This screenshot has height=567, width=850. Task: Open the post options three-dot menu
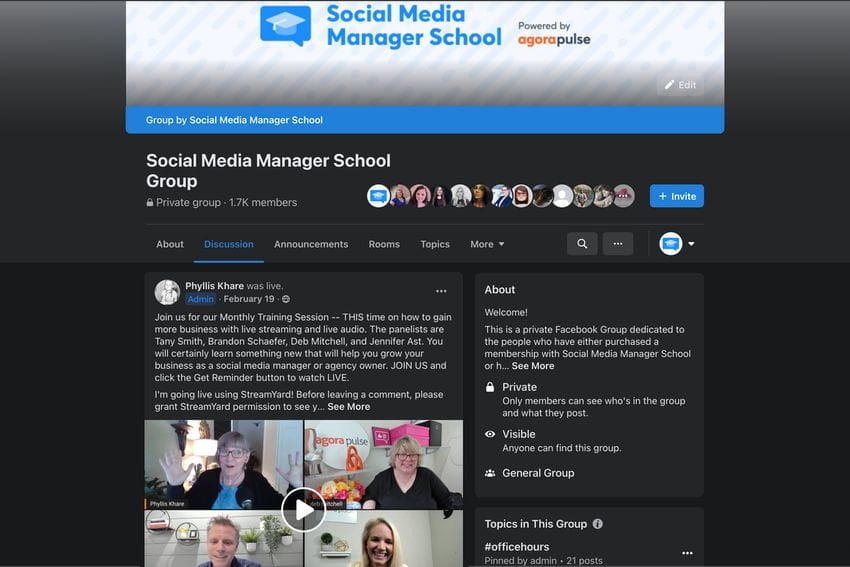[x=441, y=291]
